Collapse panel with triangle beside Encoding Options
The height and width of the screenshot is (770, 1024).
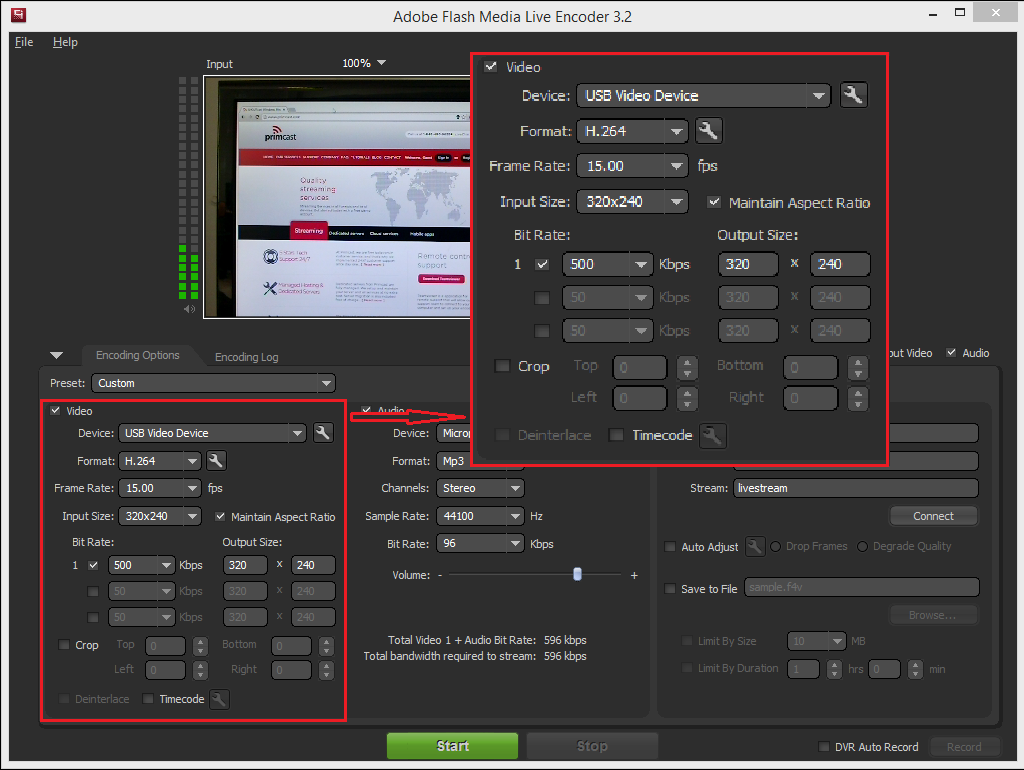pyautogui.click(x=57, y=355)
